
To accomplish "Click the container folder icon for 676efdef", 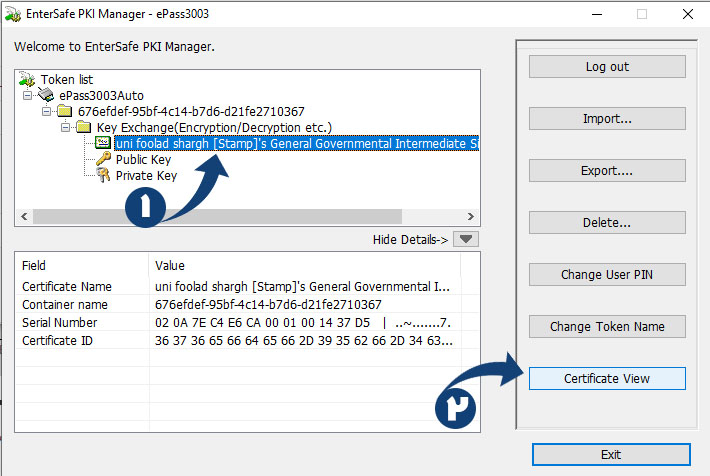I will (65, 111).
